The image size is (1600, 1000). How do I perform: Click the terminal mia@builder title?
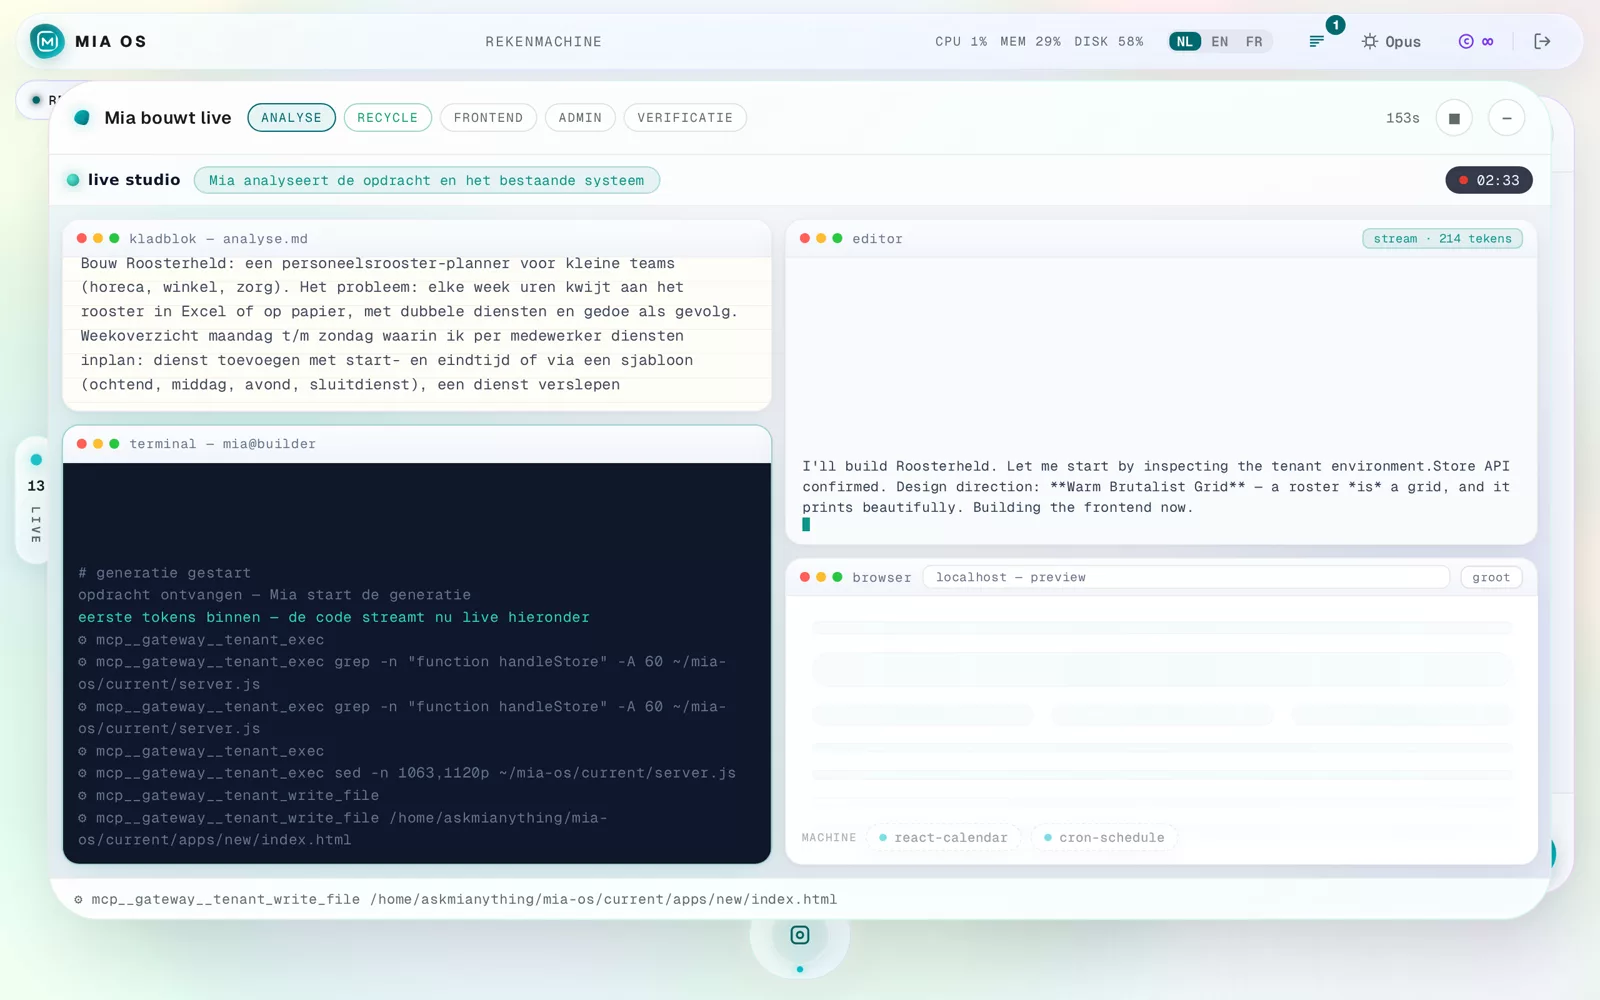click(222, 443)
